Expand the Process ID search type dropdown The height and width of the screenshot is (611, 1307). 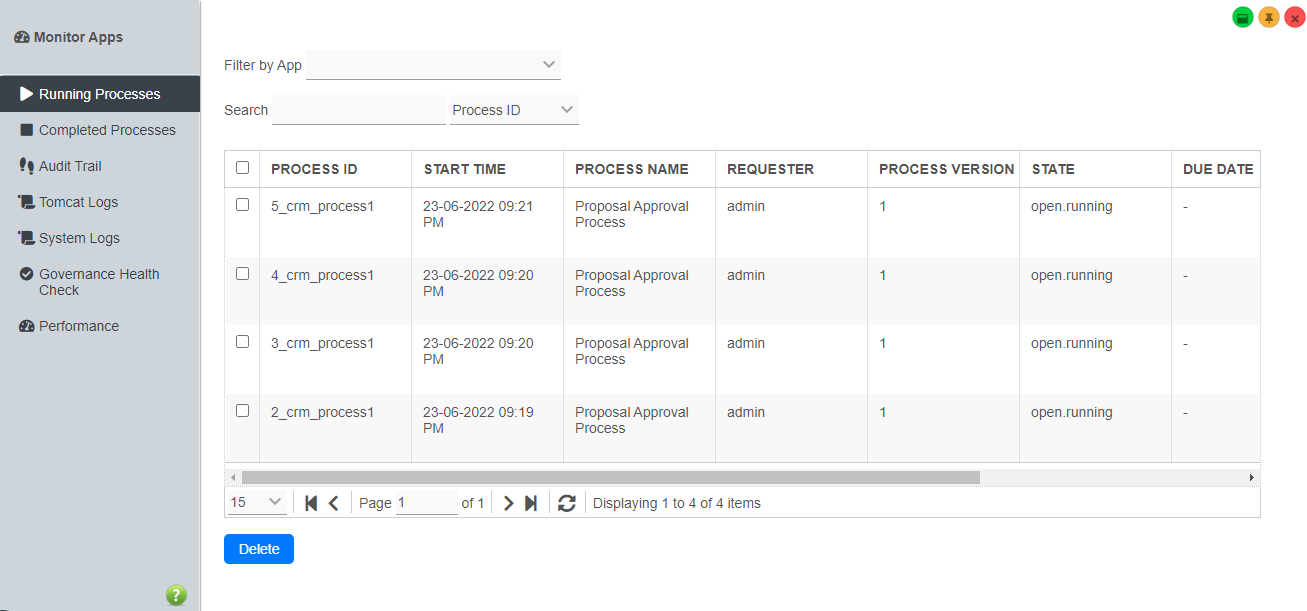point(514,110)
